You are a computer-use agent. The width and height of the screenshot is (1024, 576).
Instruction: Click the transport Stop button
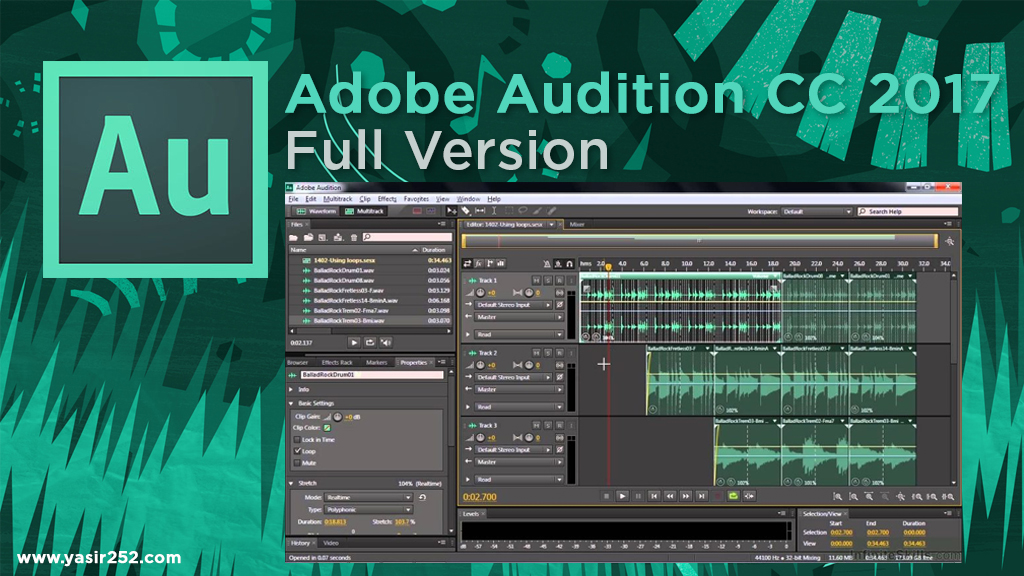pos(606,496)
